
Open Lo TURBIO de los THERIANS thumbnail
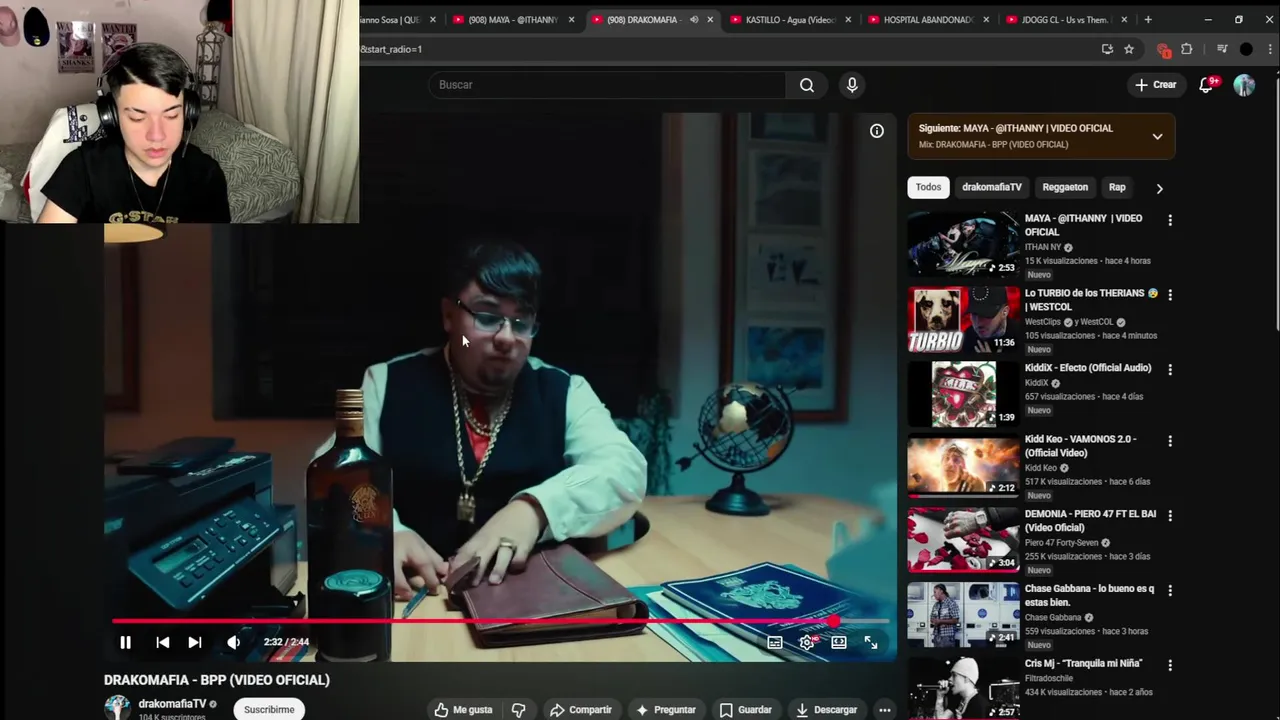[963, 319]
